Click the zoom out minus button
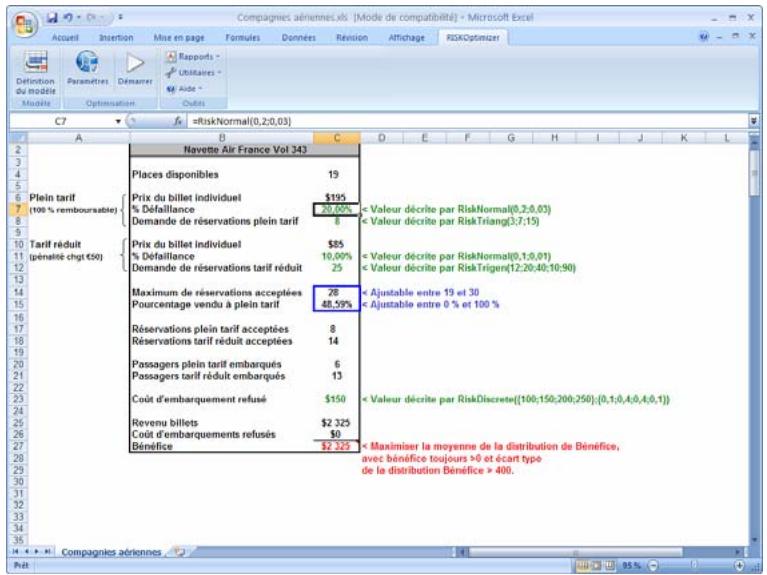 [654, 566]
